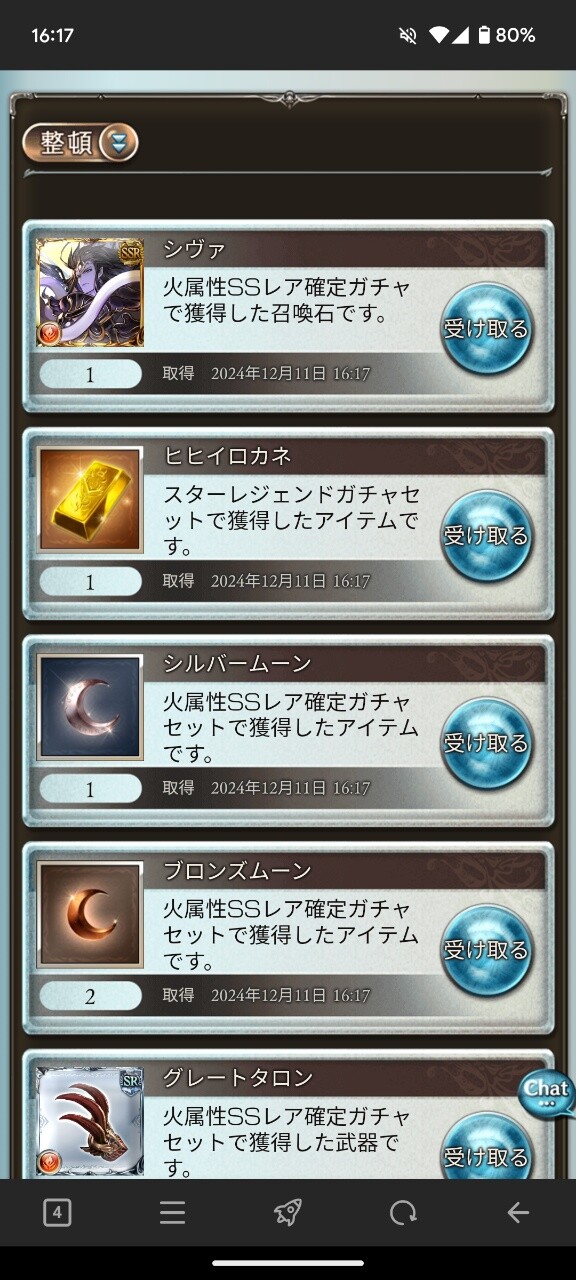Tap the bronze crescent moon icon

pyautogui.click(x=90, y=914)
